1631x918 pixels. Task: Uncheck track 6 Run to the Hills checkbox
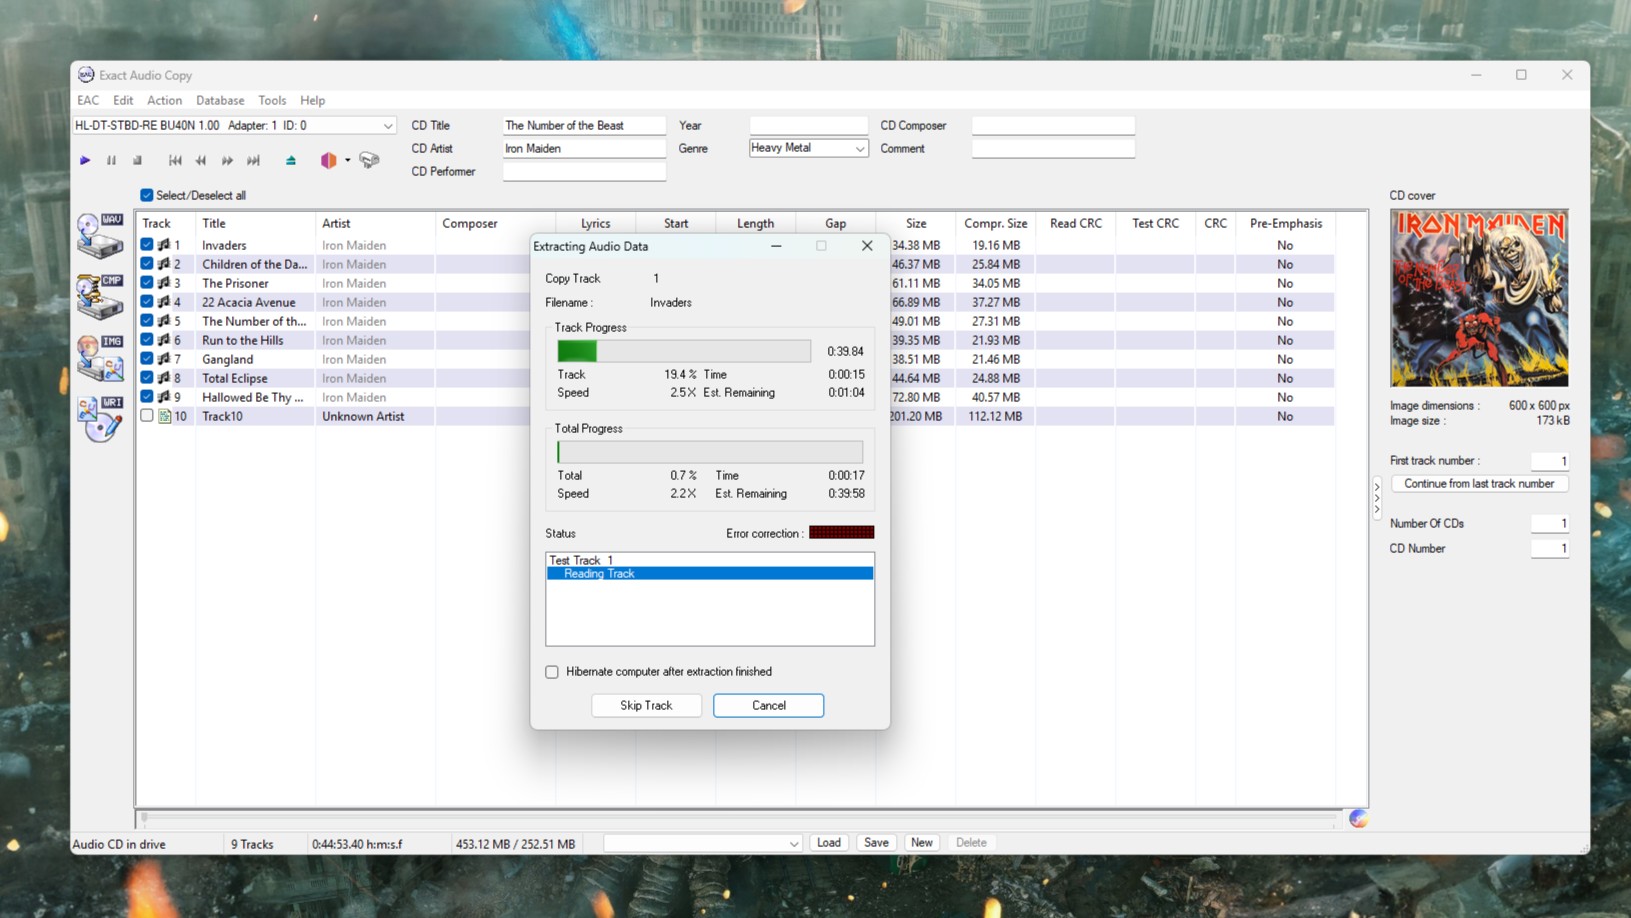(x=147, y=340)
